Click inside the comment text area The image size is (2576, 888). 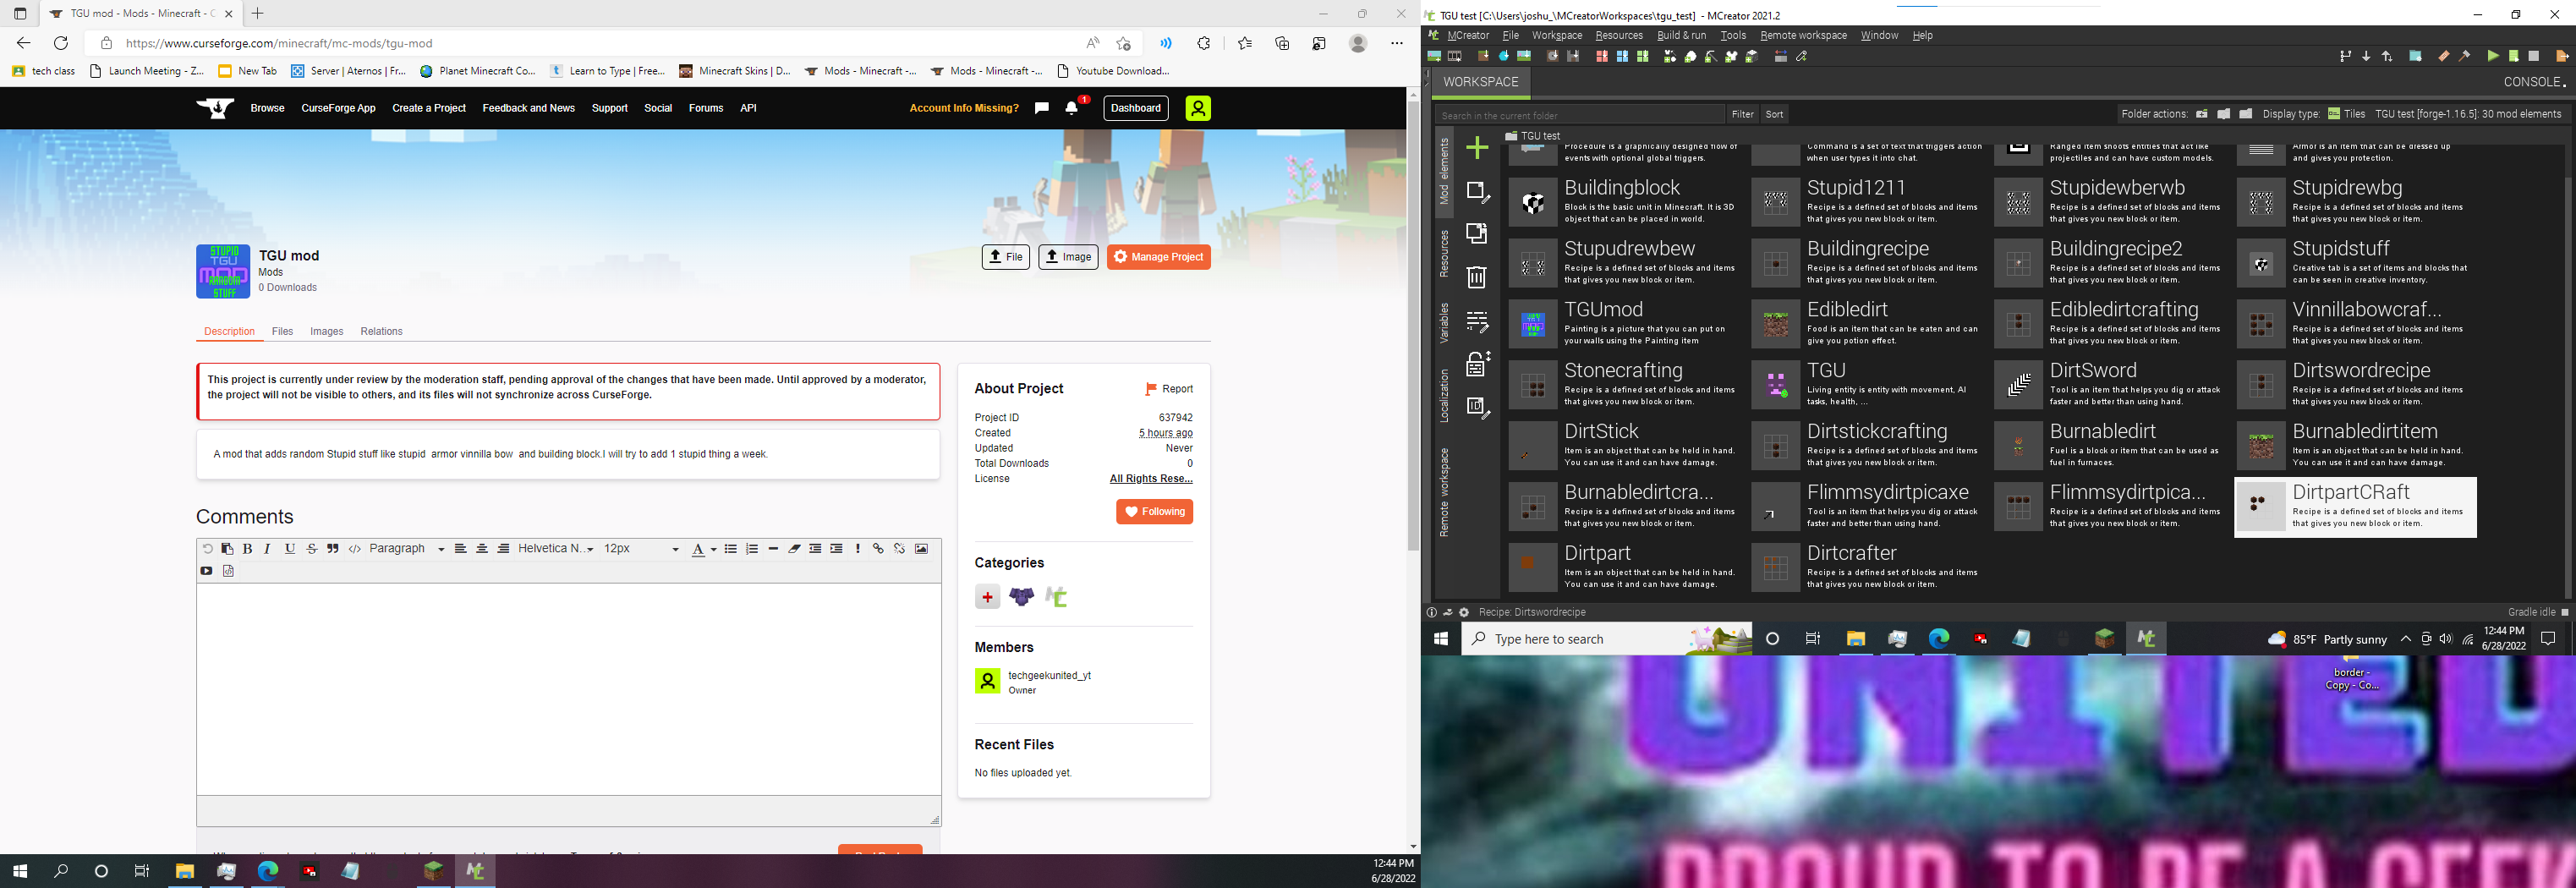(568, 690)
